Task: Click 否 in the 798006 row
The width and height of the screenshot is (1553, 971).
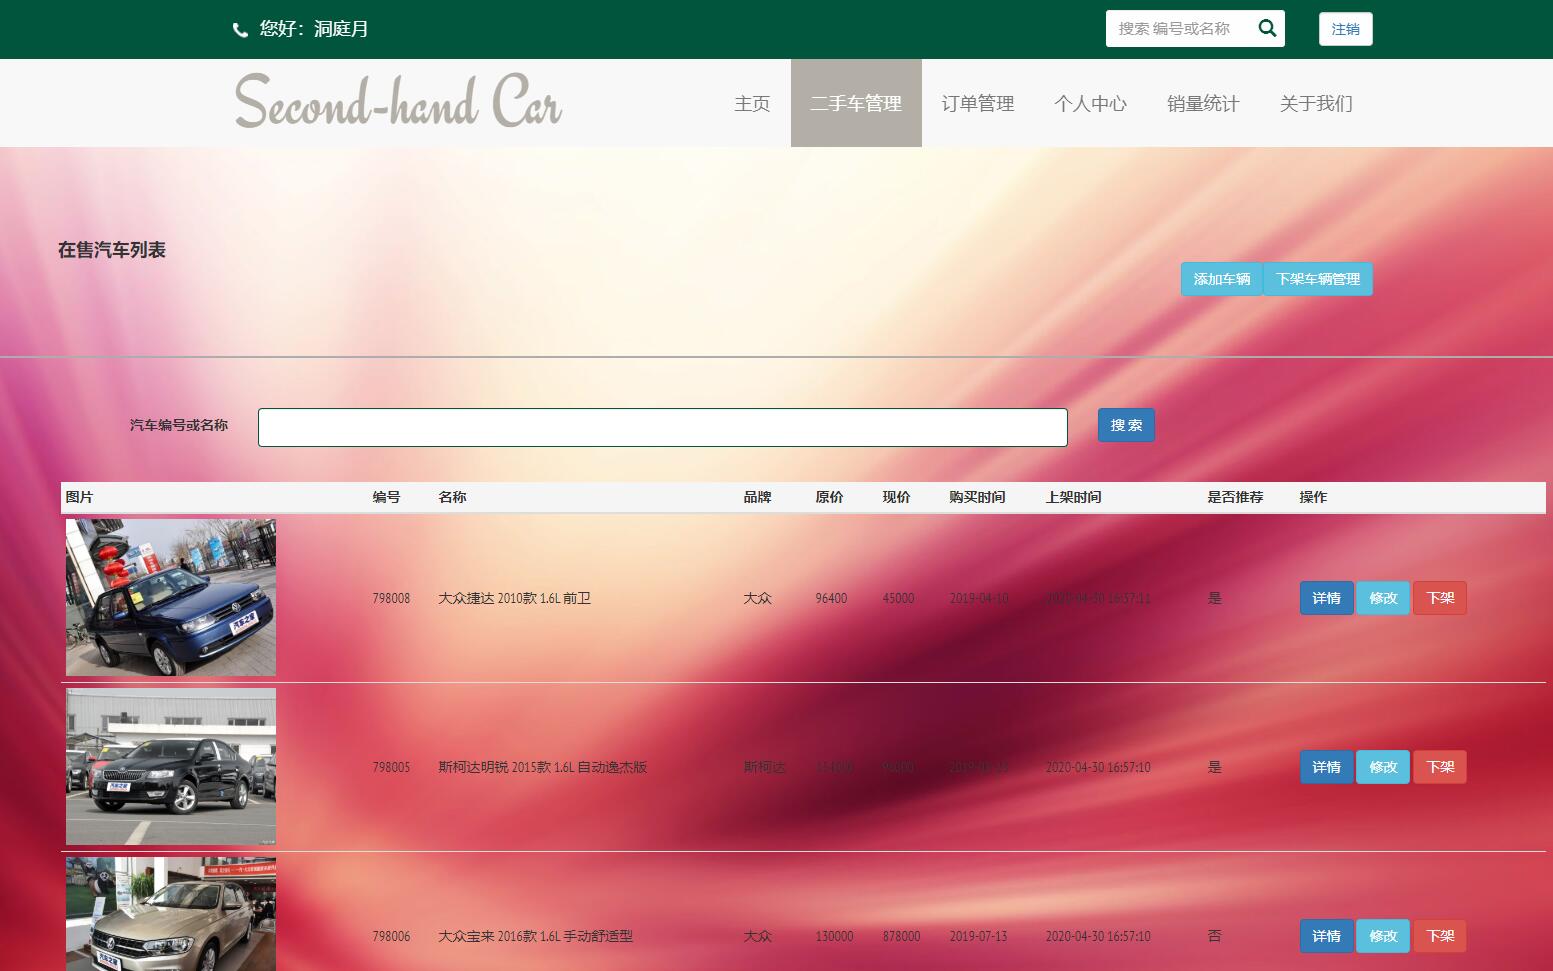Action: (x=1215, y=936)
